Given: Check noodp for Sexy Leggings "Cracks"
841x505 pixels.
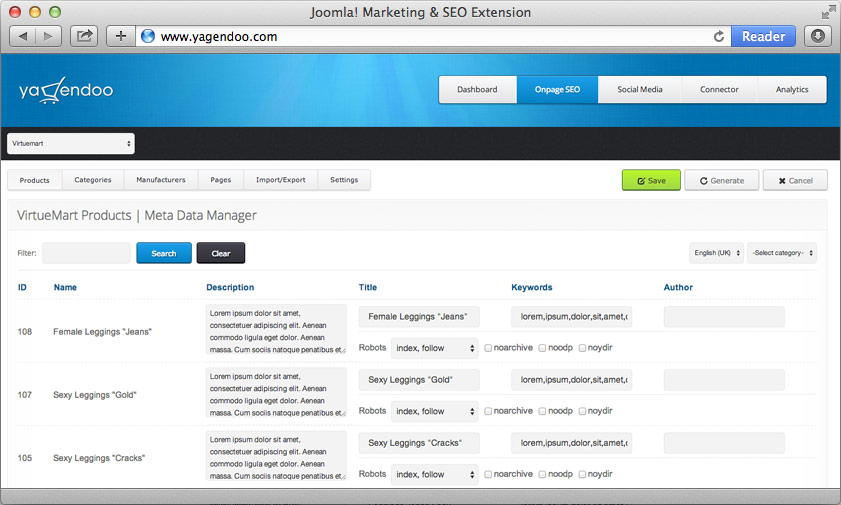Looking at the screenshot, I should (542, 474).
